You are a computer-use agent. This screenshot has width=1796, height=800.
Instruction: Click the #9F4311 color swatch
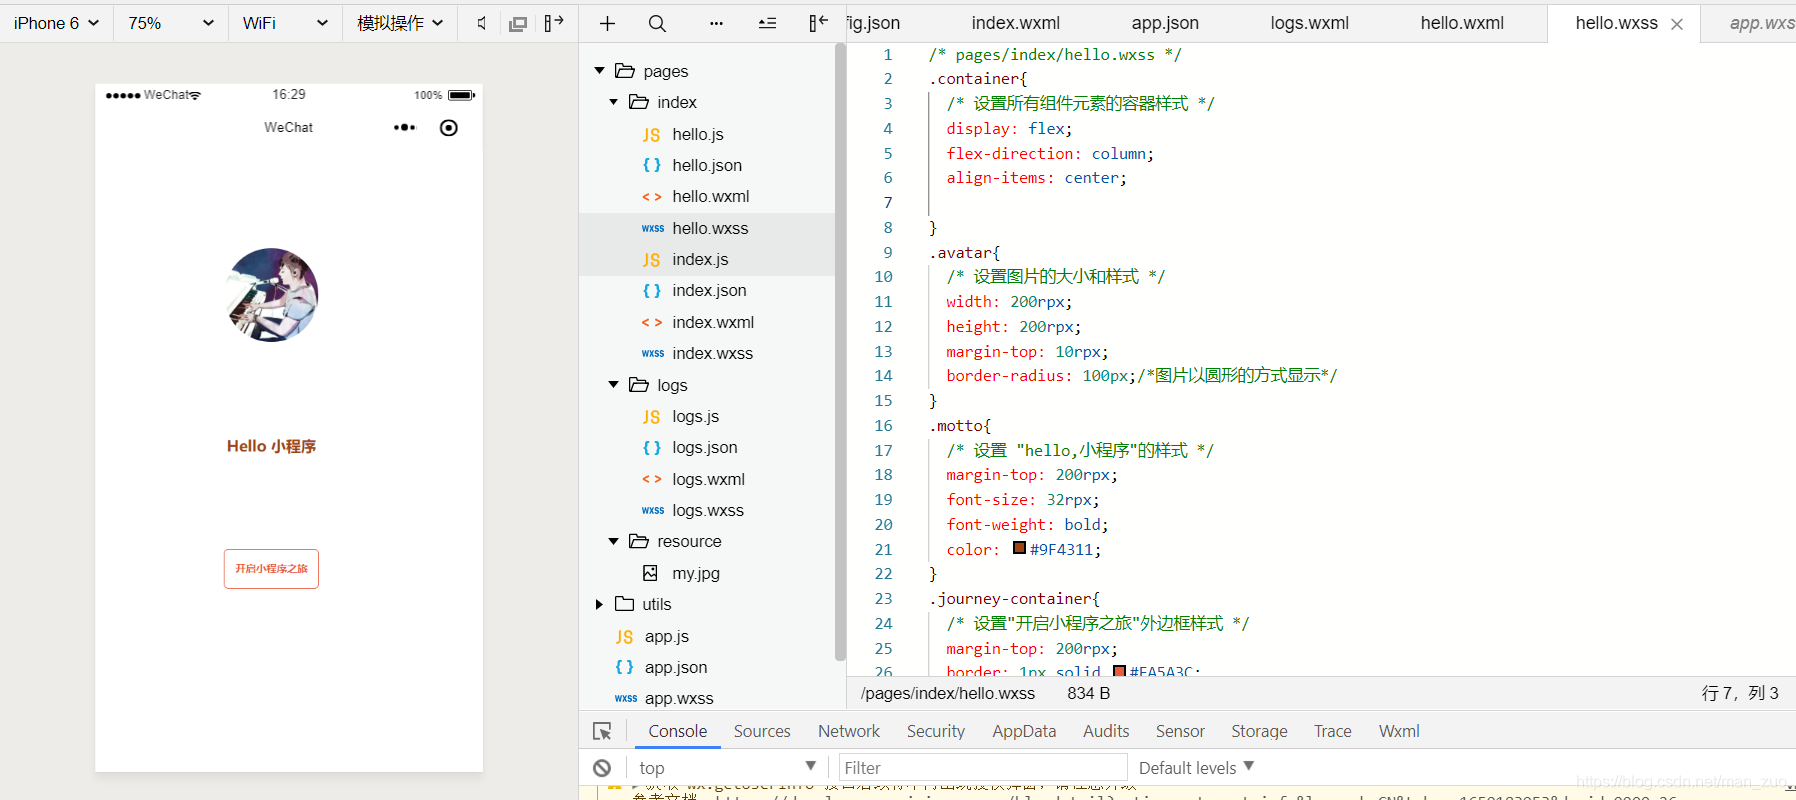point(1019,548)
